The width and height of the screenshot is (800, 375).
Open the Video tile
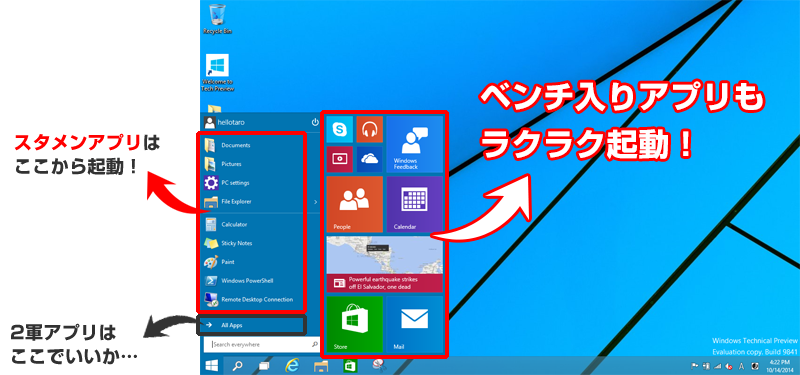[x=340, y=159]
